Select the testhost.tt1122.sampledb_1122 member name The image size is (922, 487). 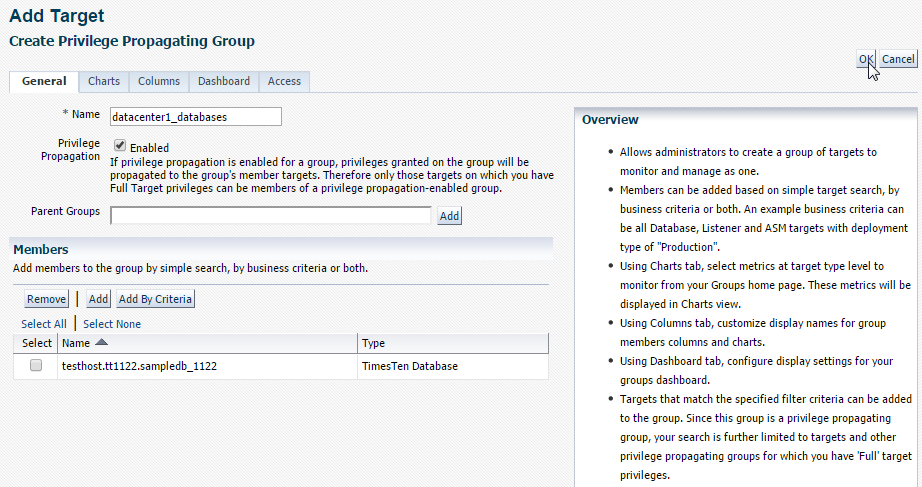click(140, 367)
